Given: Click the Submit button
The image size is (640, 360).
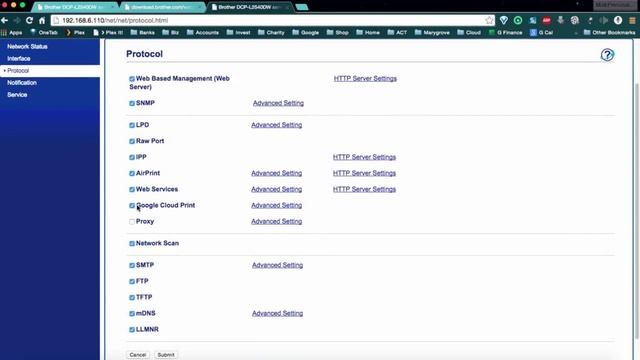Looking at the screenshot, I should pos(166,355).
